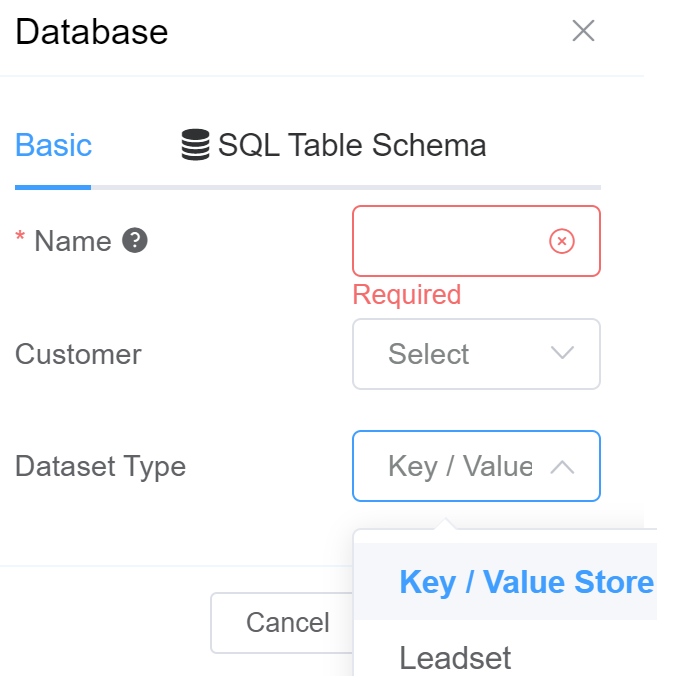676x694 pixels.
Task: Switch to the Basic tab
Action: (53, 146)
